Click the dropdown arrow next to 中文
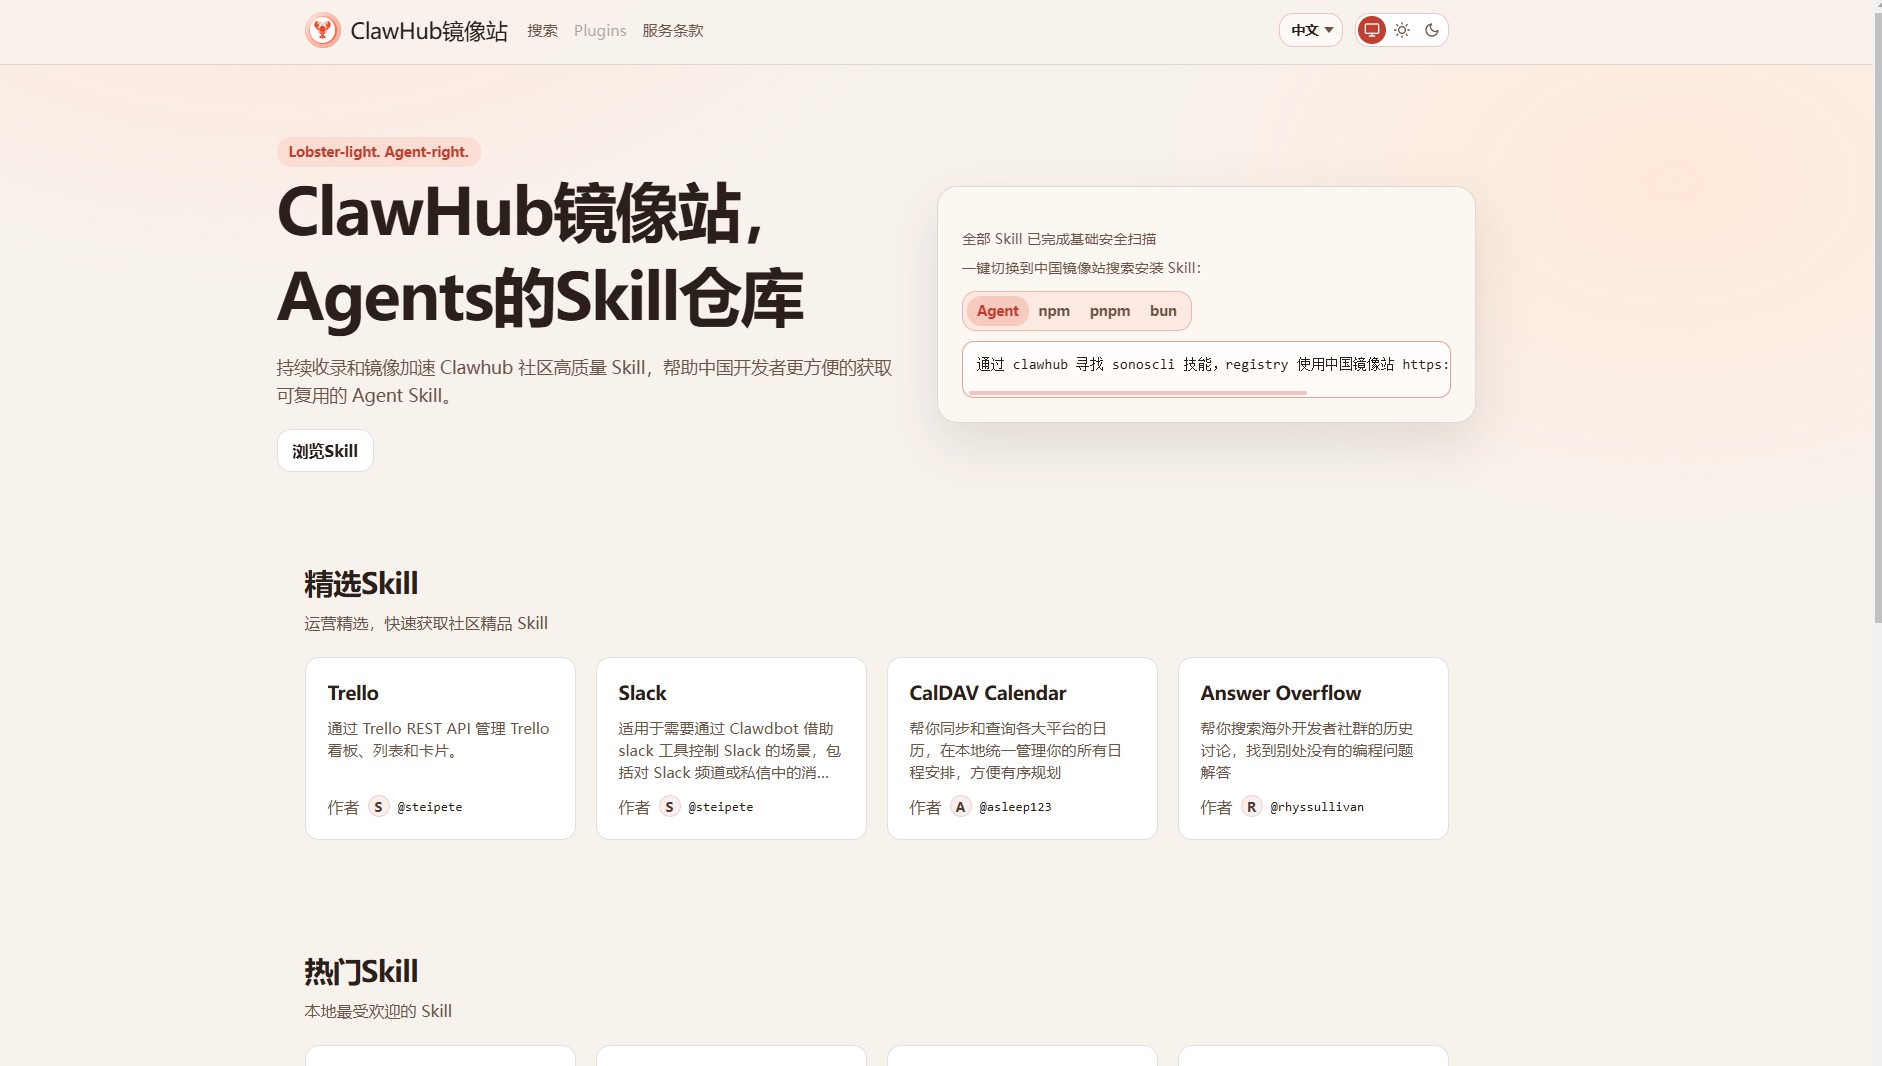This screenshot has width=1882, height=1066. pyautogui.click(x=1331, y=31)
